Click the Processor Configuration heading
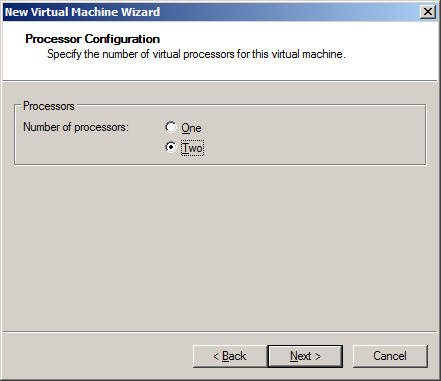 (93, 39)
